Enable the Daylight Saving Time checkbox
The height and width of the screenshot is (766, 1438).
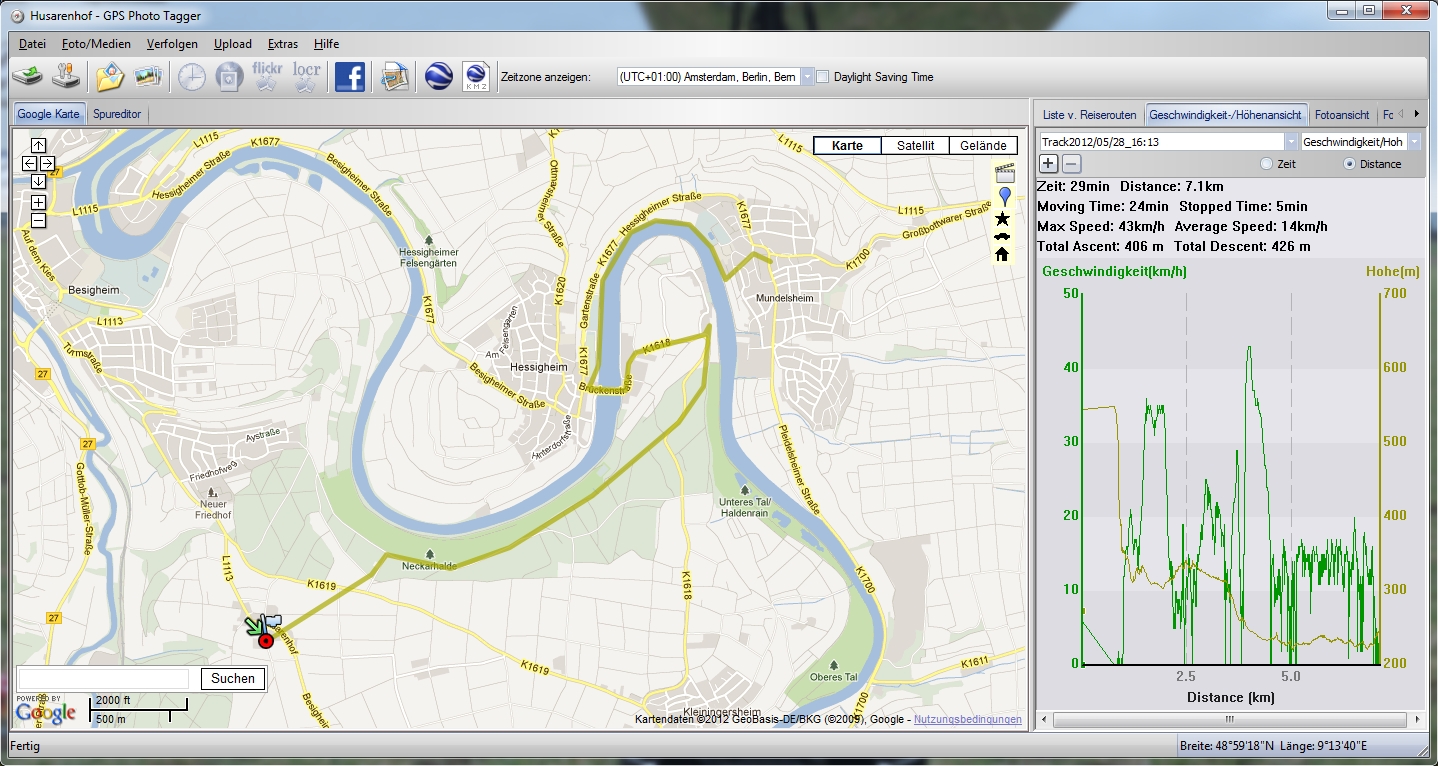823,77
